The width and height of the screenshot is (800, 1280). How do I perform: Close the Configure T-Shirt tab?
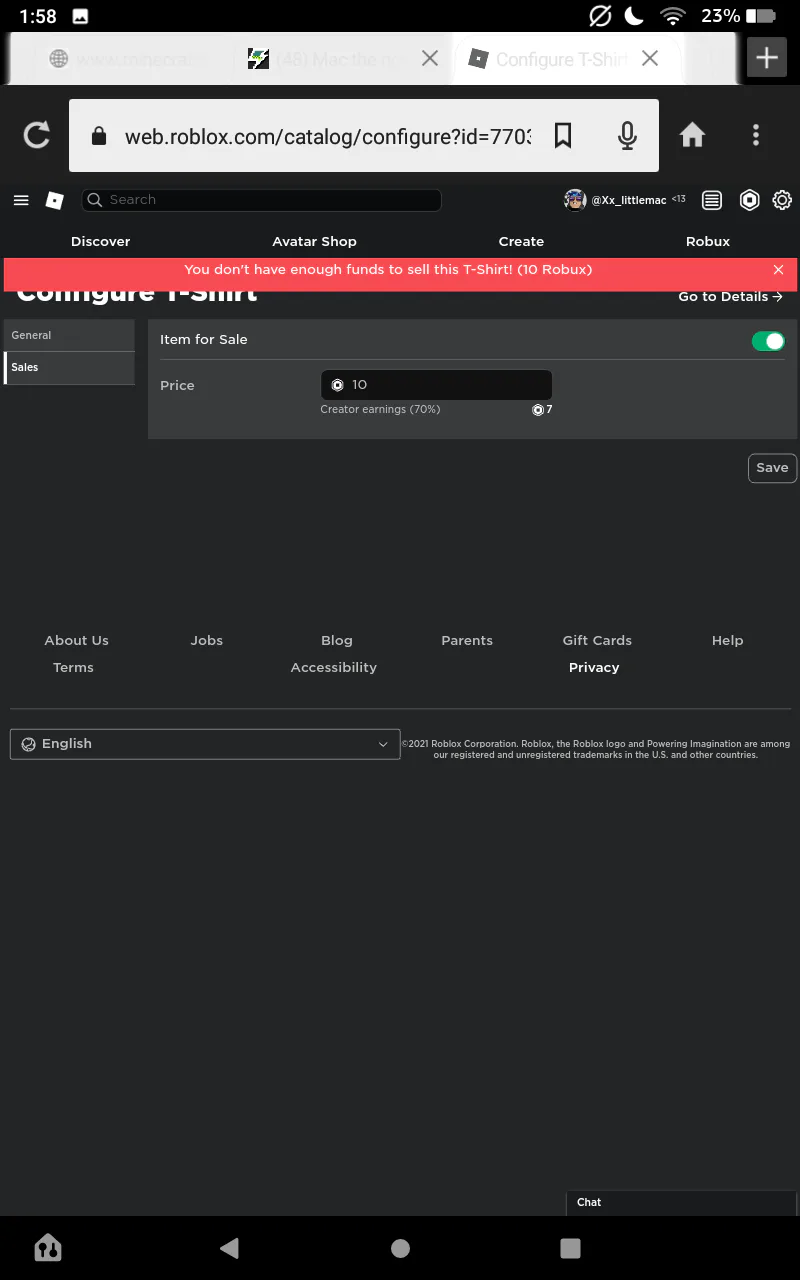click(x=650, y=59)
